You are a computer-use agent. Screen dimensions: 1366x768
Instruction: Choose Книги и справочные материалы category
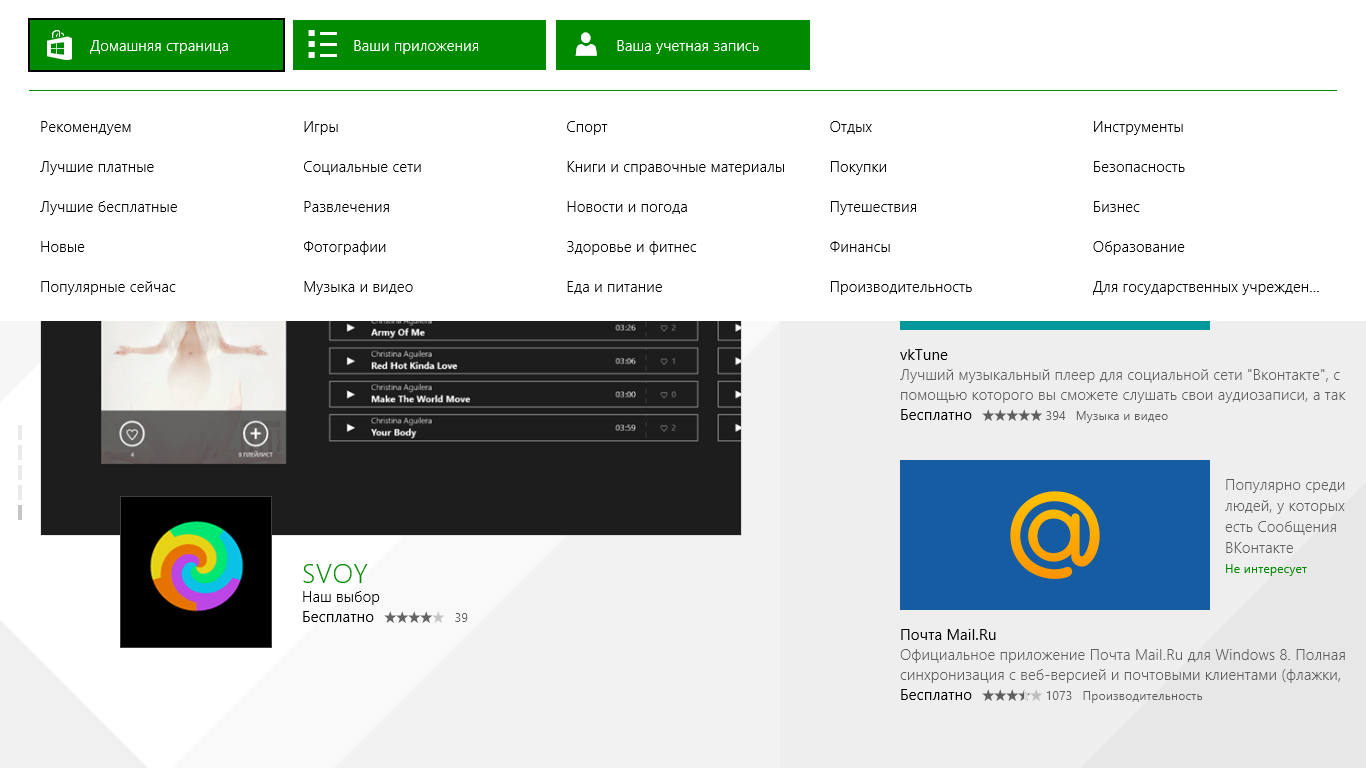pyautogui.click(x=675, y=167)
